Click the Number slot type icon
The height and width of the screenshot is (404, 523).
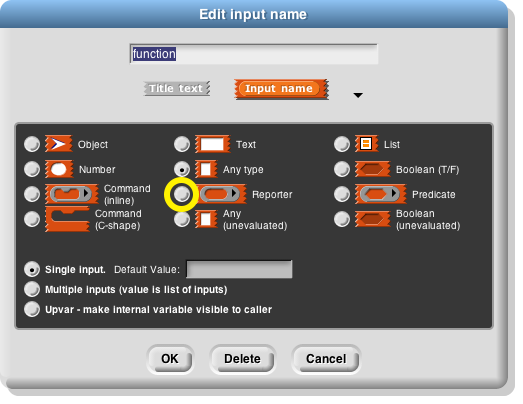[x=59, y=169]
